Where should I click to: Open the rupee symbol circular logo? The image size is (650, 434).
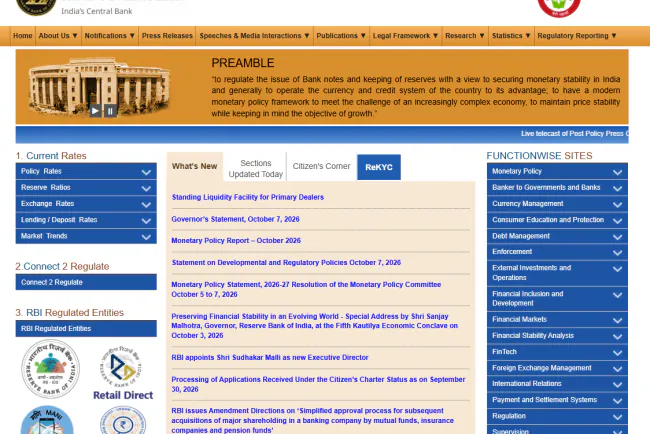123,420
